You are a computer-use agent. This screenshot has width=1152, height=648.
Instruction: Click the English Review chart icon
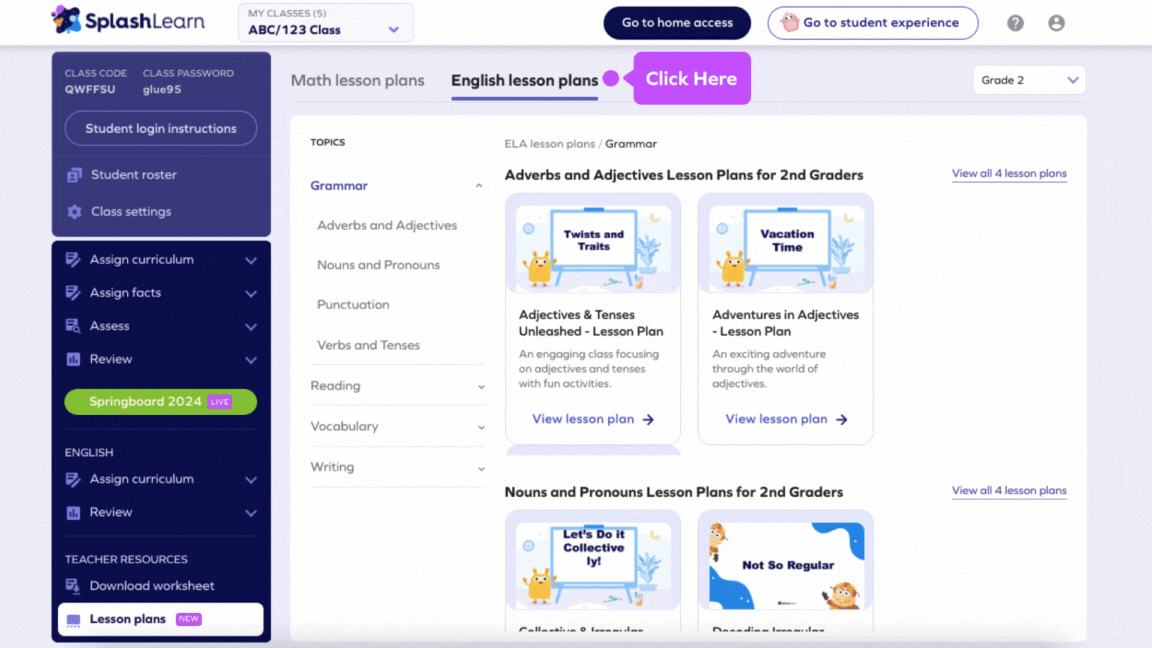[73, 512]
